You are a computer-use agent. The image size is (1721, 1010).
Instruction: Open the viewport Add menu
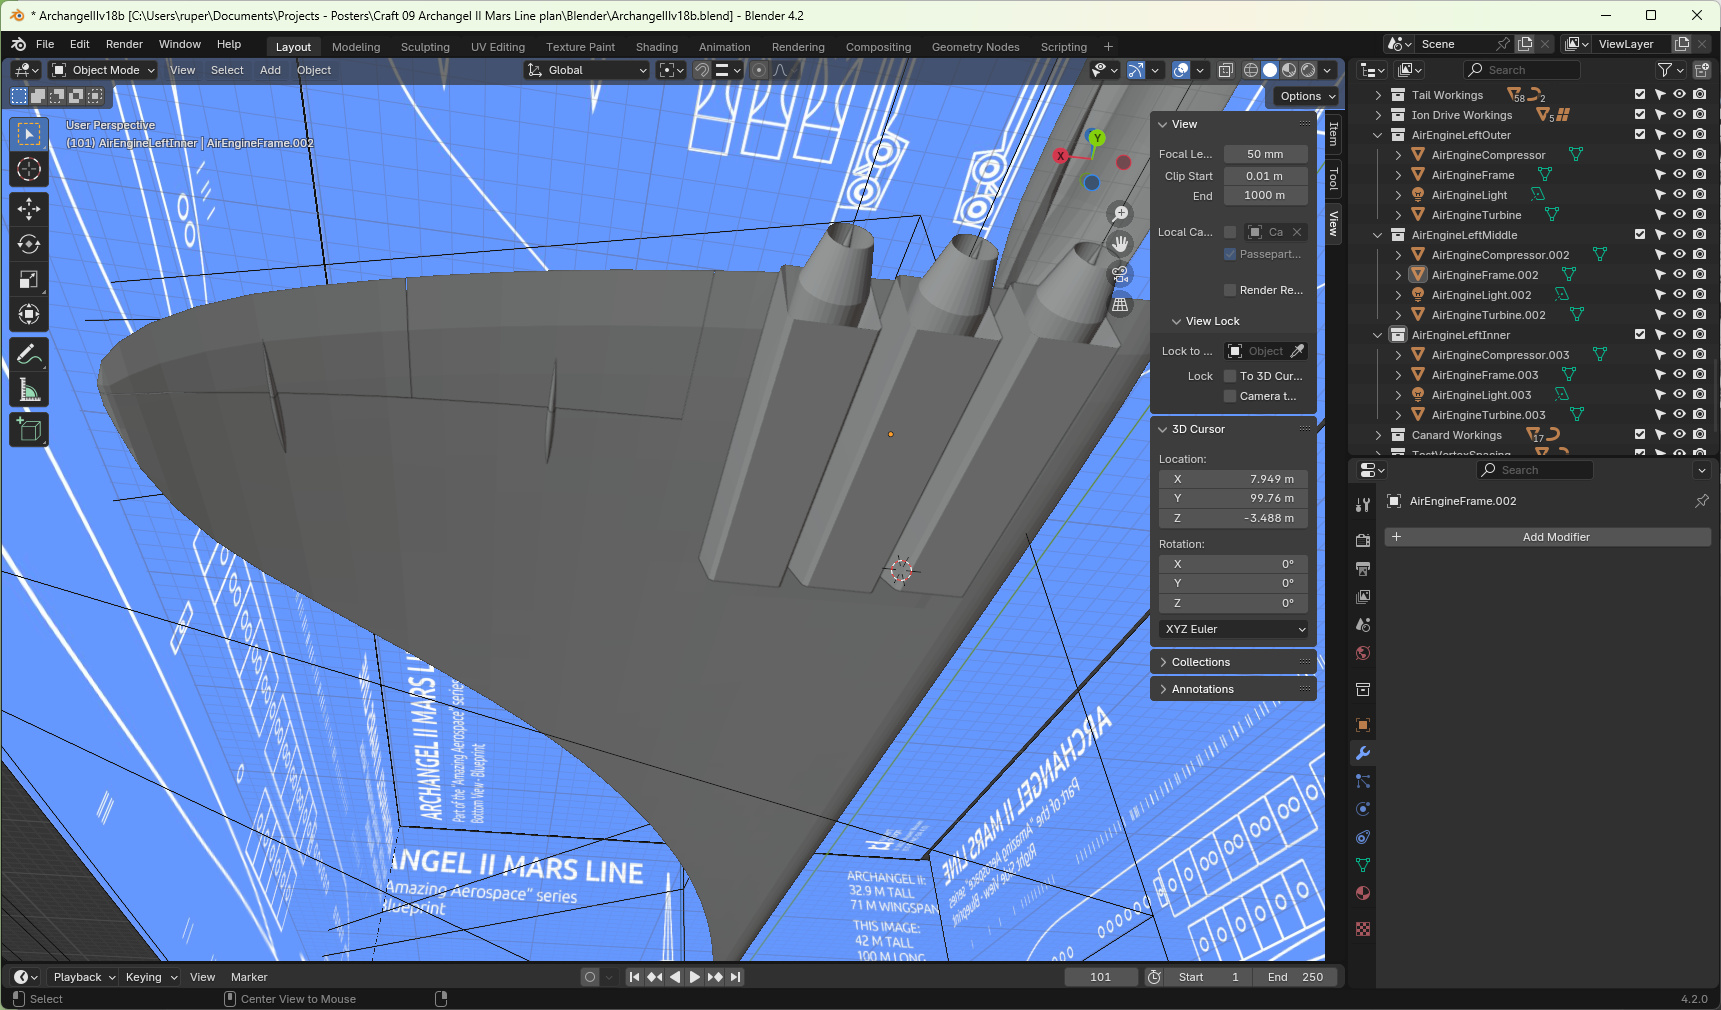[270, 70]
